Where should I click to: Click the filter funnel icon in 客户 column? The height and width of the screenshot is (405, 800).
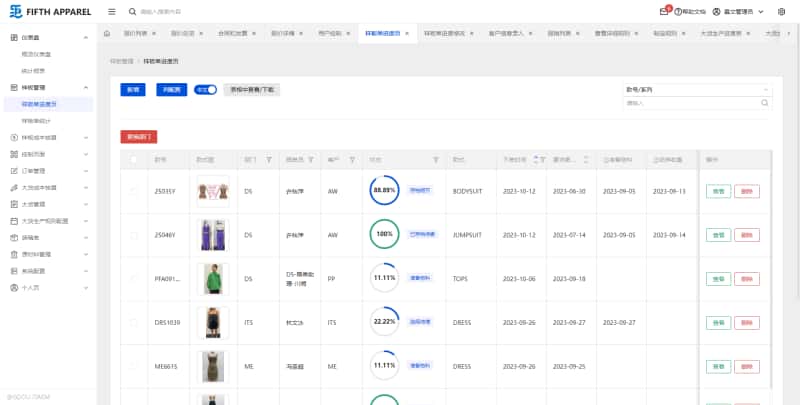pyautogui.click(x=352, y=159)
